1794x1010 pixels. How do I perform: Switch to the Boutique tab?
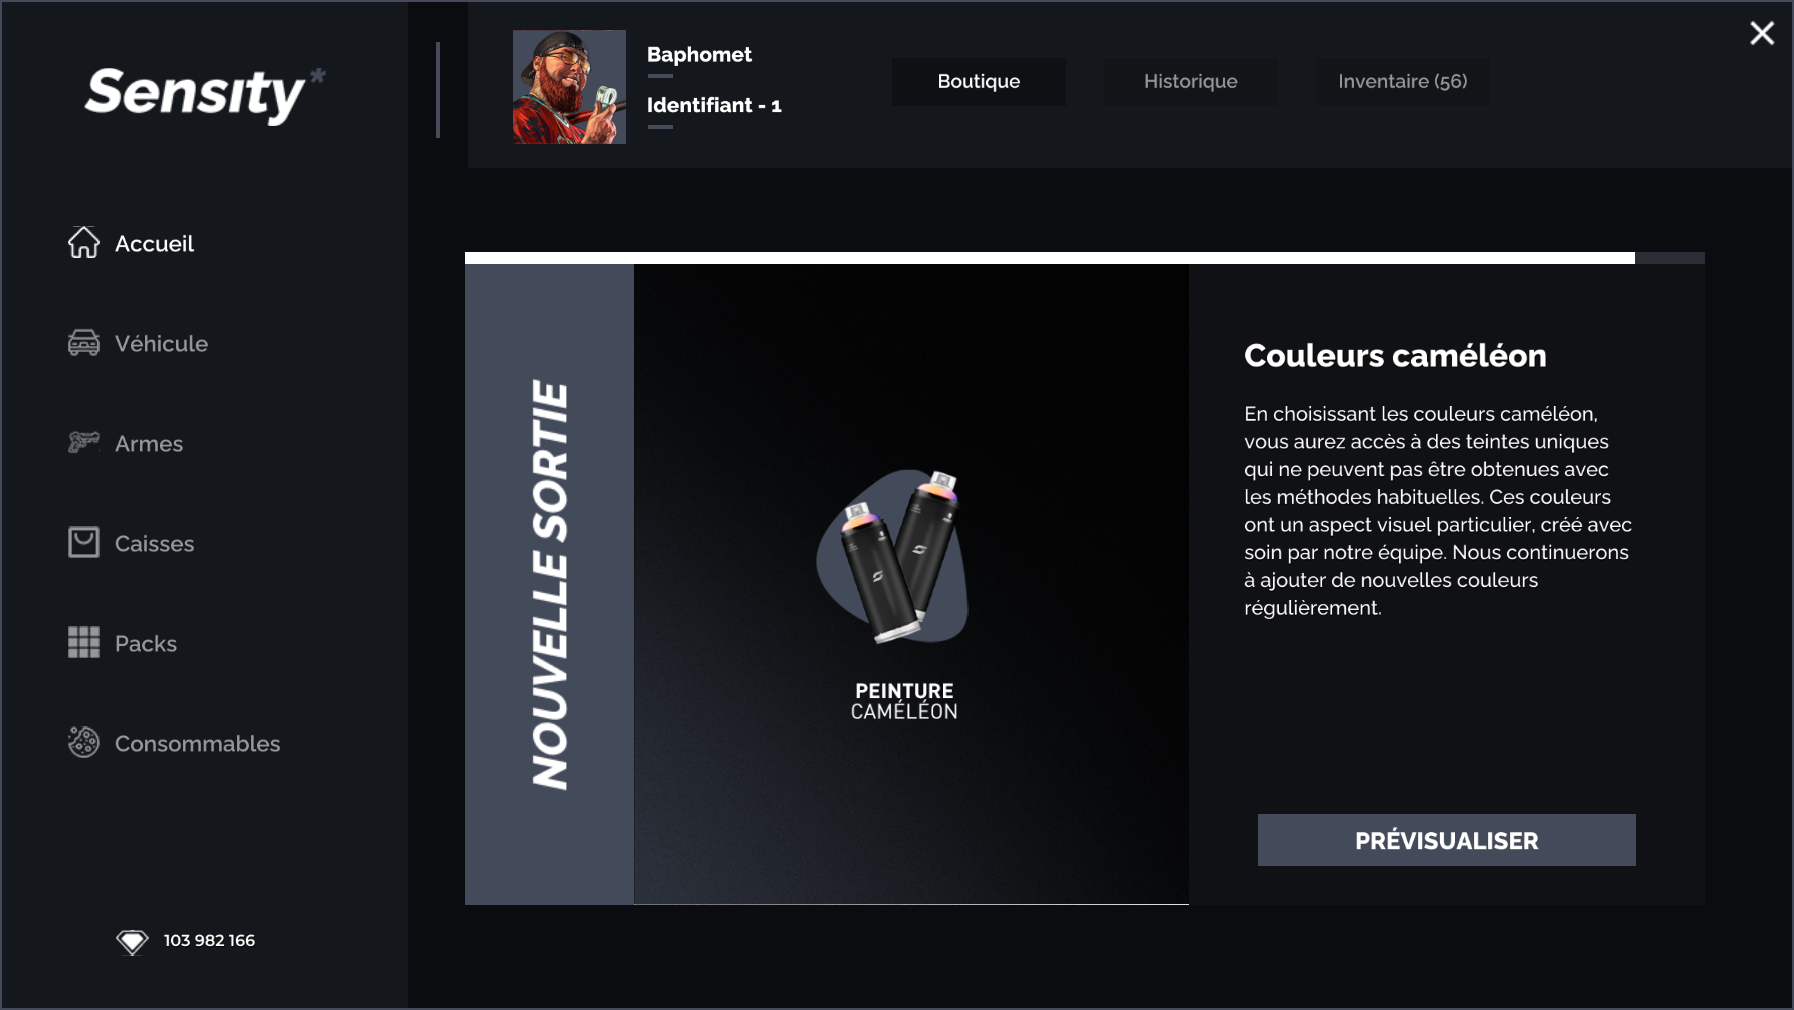(979, 81)
